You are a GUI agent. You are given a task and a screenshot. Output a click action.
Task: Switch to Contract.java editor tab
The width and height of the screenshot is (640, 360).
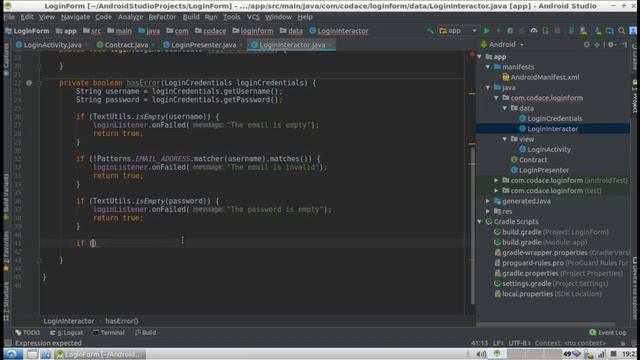pyautogui.click(x=126, y=45)
